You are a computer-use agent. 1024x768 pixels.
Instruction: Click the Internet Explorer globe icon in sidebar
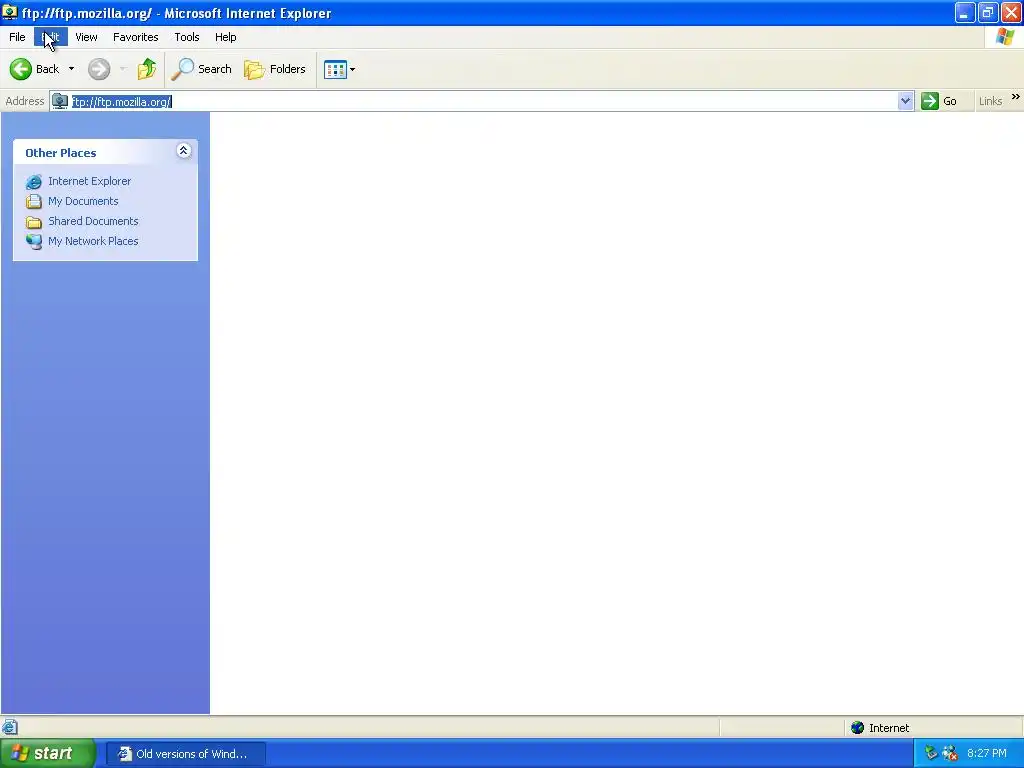tap(33, 182)
